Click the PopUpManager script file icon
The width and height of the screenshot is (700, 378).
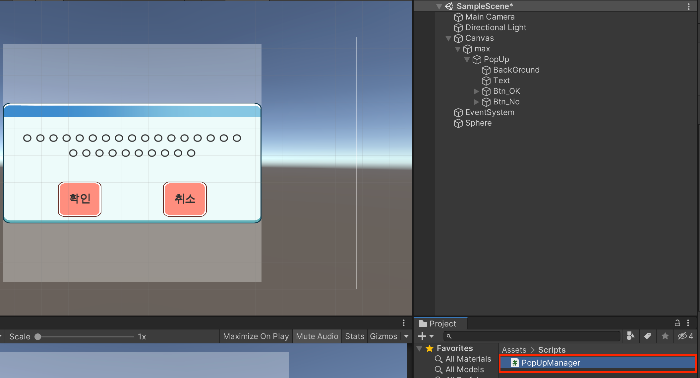pyautogui.click(x=515, y=363)
